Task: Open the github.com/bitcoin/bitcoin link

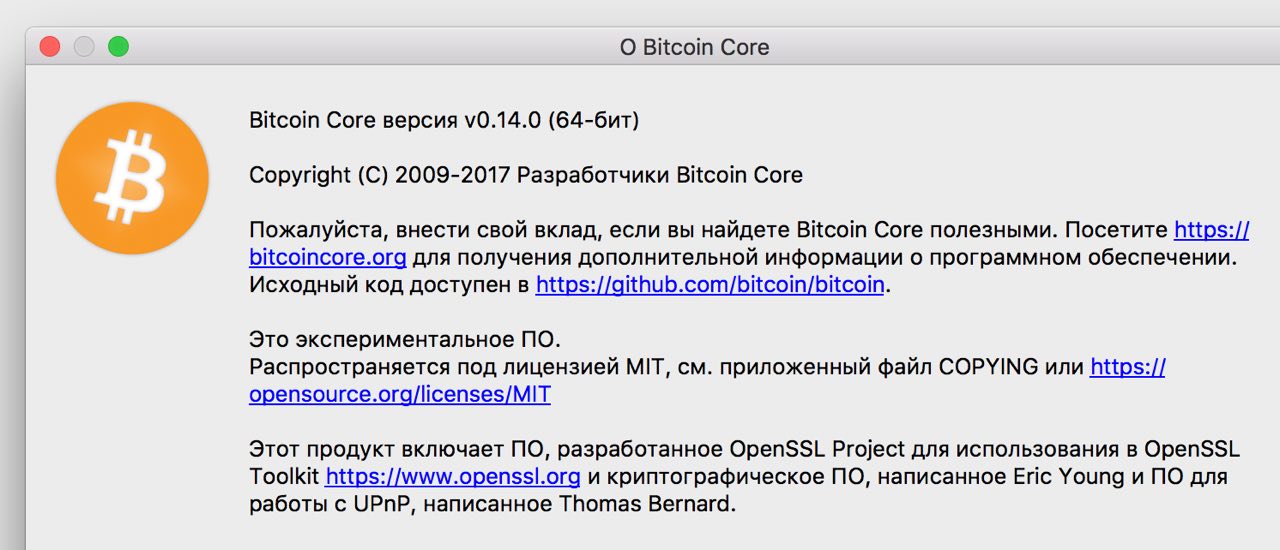Action: [x=710, y=284]
